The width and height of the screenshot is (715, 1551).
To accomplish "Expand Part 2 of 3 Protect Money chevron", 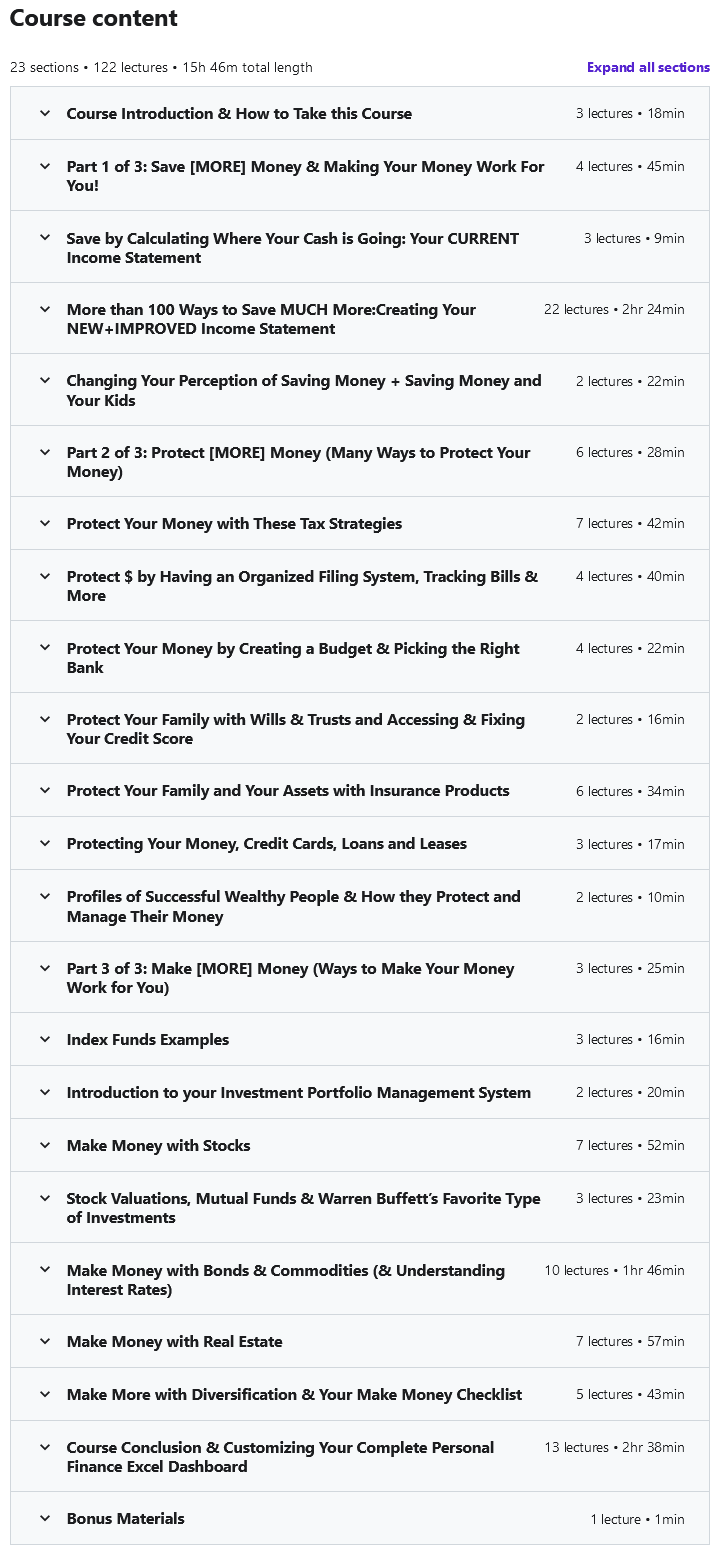I will [45, 452].
